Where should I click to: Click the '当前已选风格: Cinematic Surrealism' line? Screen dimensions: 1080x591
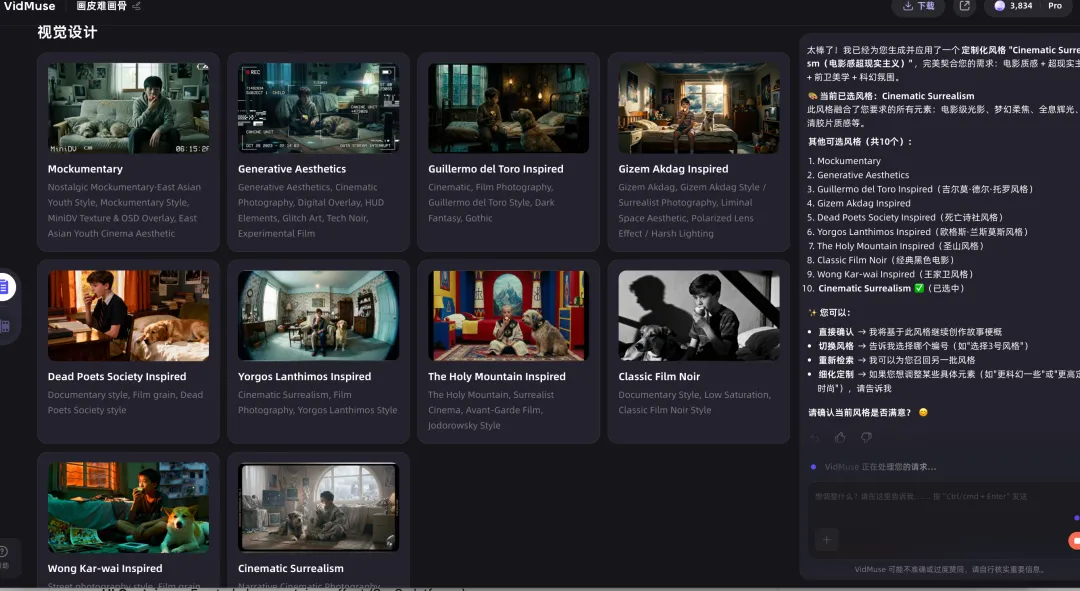click(891, 96)
